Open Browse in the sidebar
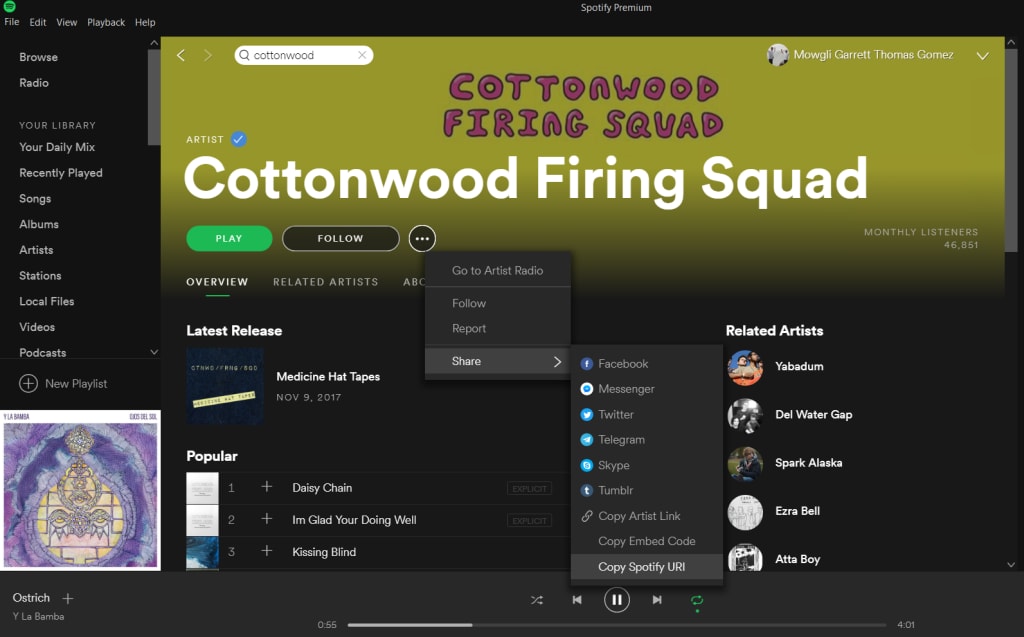 pyautogui.click(x=39, y=57)
